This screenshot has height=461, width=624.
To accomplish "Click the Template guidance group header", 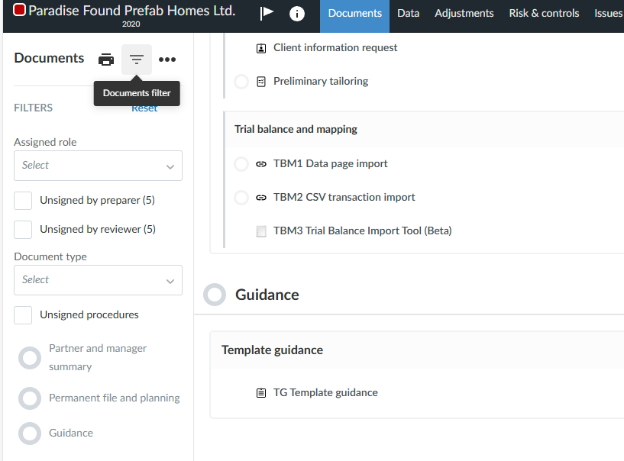I will tap(272, 350).
